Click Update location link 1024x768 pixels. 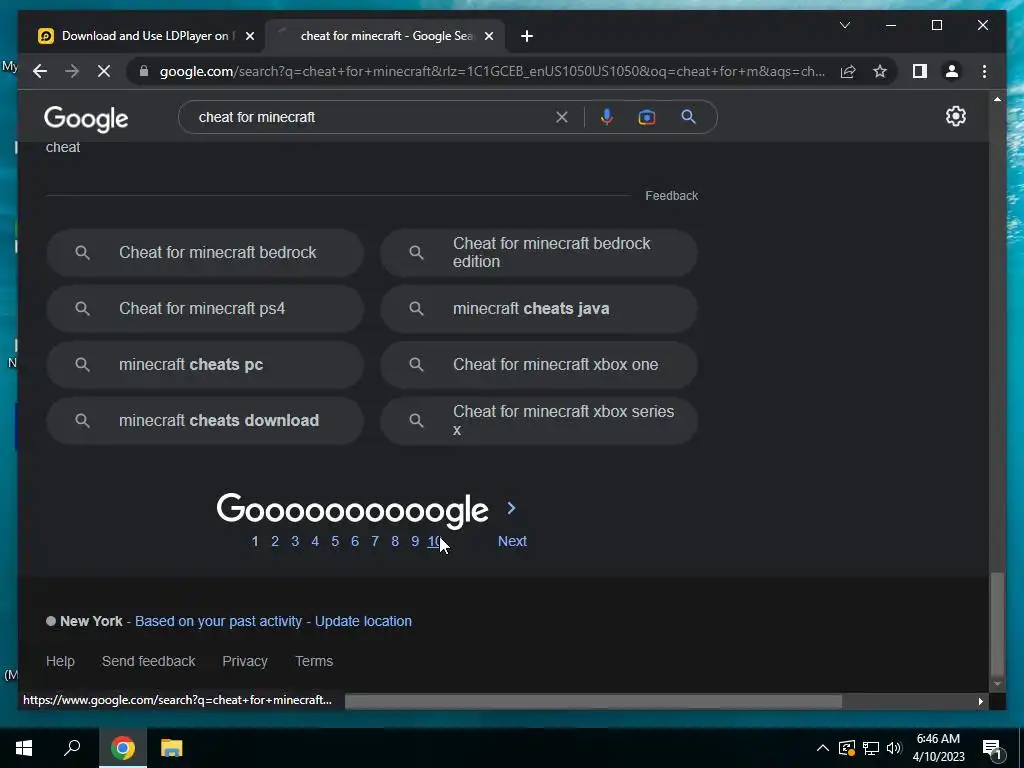[363, 622]
